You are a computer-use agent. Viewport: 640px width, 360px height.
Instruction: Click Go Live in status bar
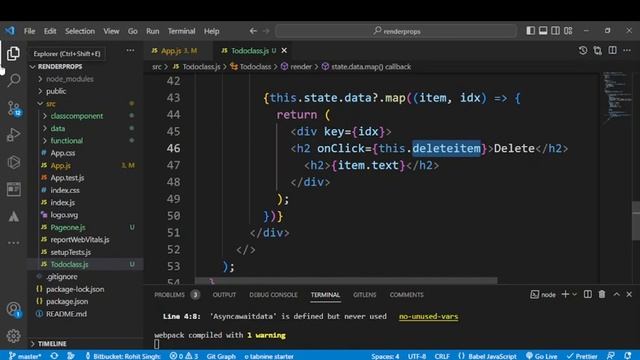pyautogui.click(x=542, y=356)
